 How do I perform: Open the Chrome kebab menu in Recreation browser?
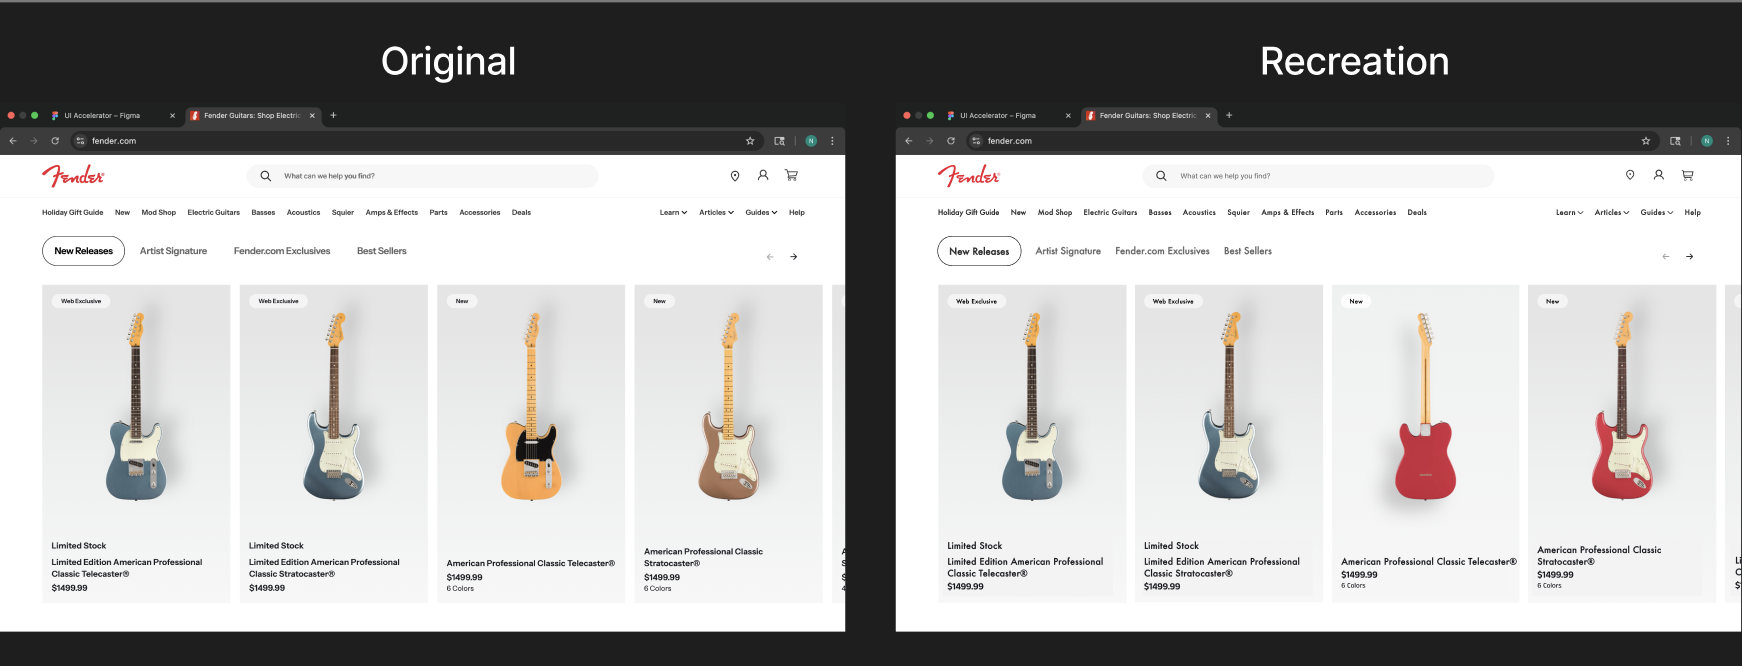click(x=1728, y=141)
